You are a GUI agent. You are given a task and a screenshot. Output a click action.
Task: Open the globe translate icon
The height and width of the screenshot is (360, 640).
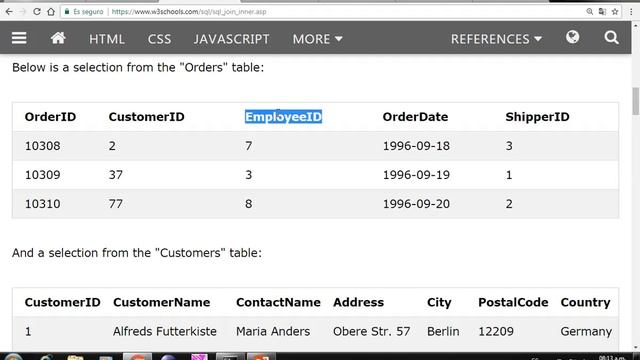(572, 38)
